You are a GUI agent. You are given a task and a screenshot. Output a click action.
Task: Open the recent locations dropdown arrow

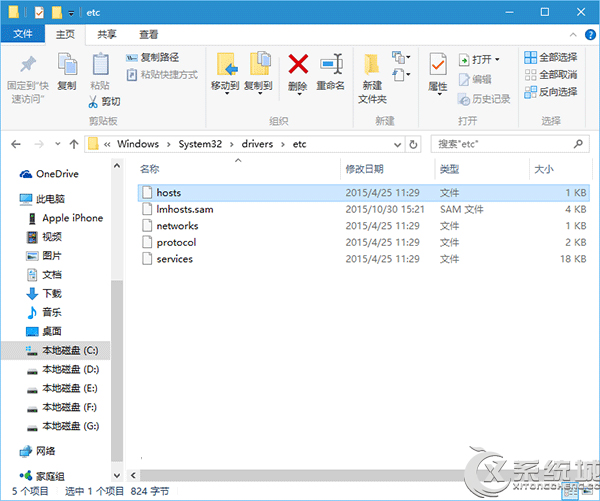point(58,144)
